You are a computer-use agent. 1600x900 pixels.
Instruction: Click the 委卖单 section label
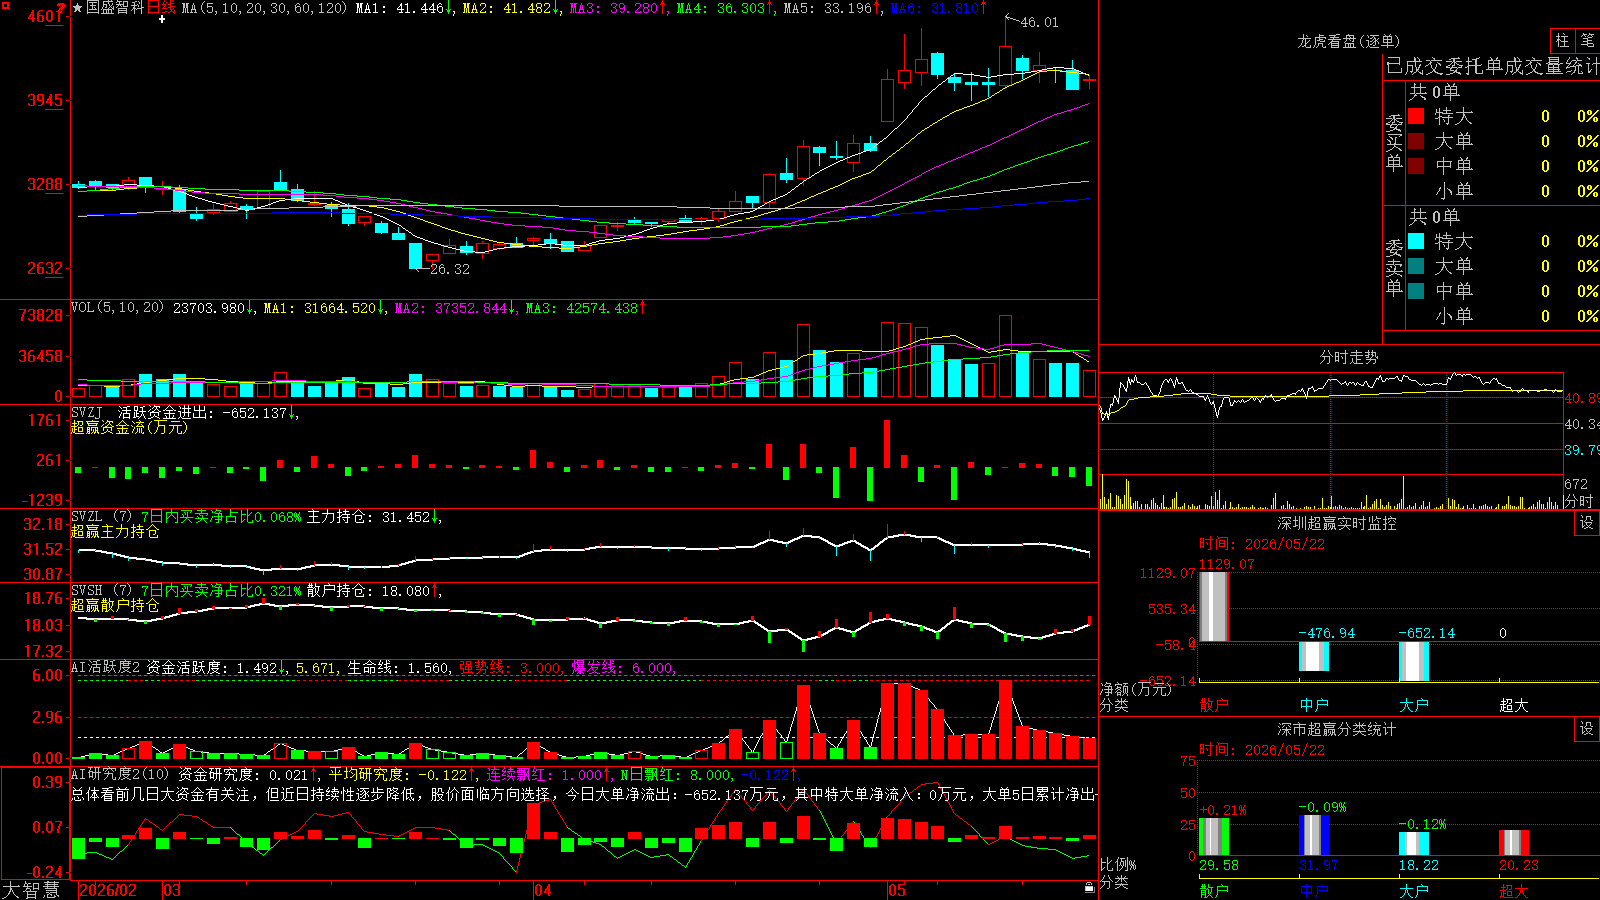click(1394, 267)
